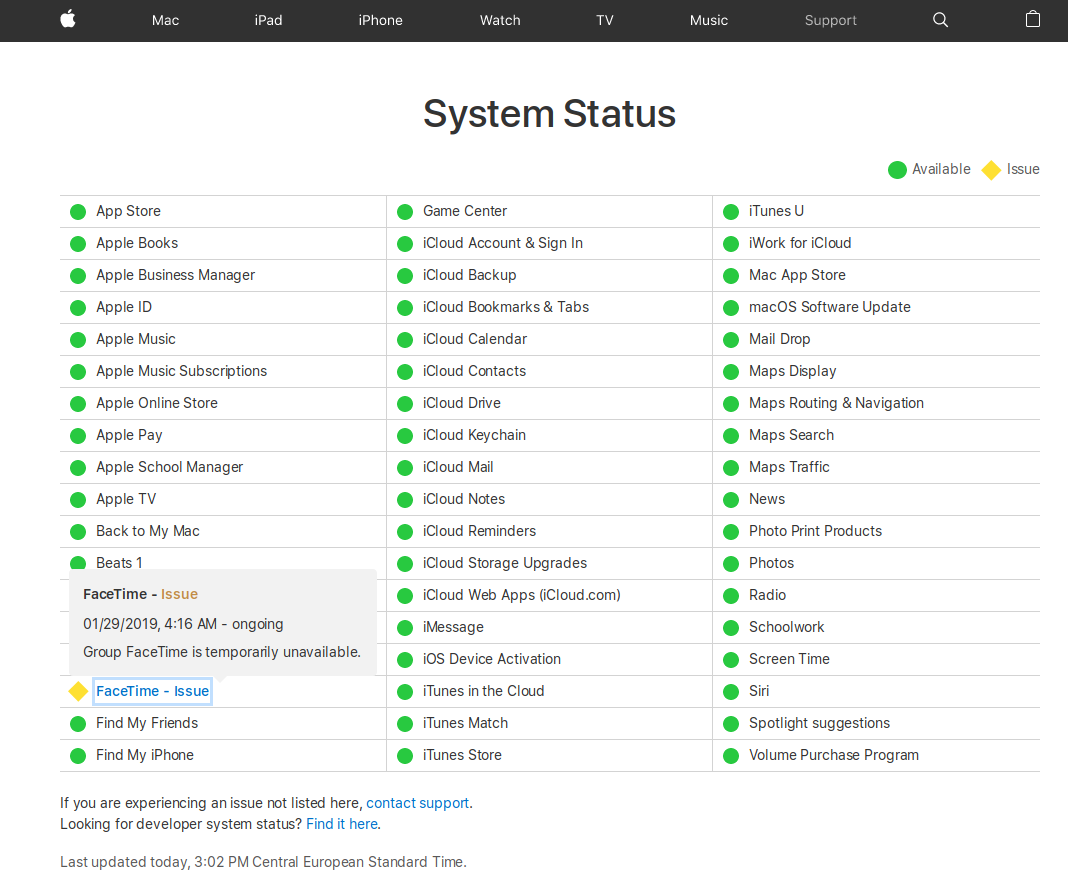1068x887 pixels.
Task: Open the iPad menu
Action: coord(268,20)
